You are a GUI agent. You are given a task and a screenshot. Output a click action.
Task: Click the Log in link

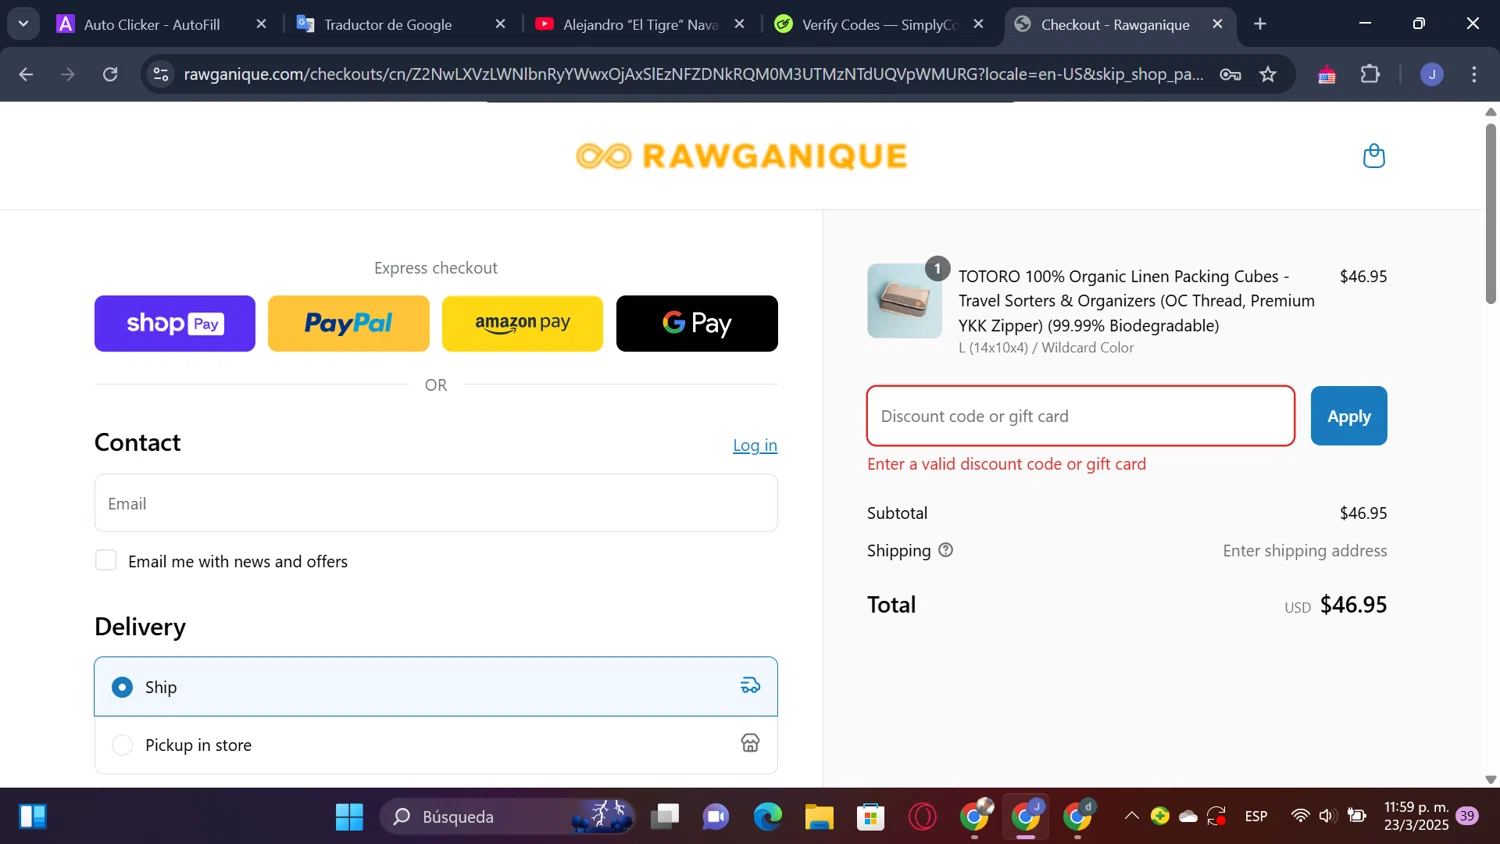tap(755, 445)
